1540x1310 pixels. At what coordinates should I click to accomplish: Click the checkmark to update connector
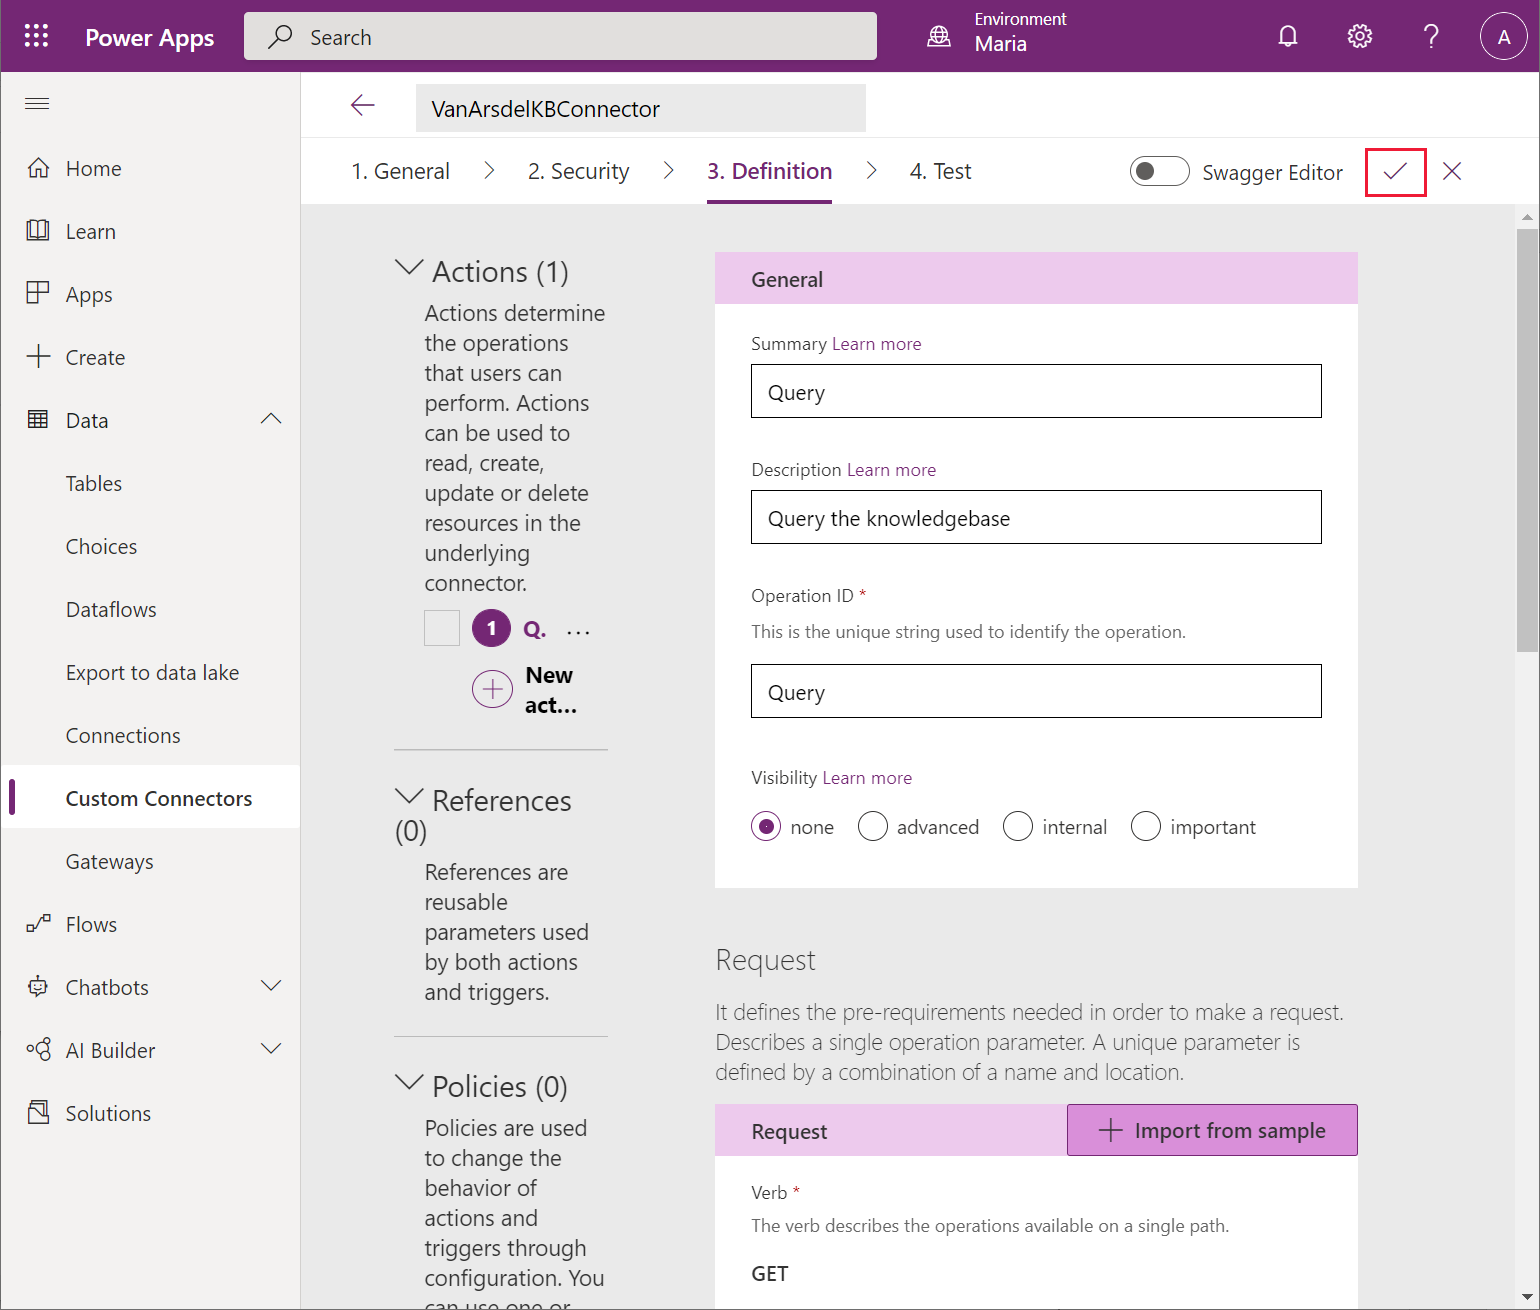pyautogui.click(x=1396, y=171)
